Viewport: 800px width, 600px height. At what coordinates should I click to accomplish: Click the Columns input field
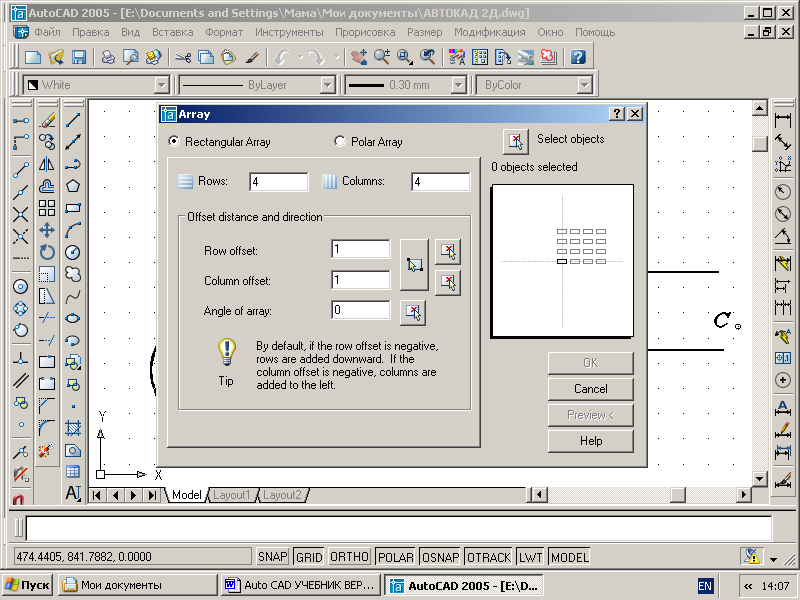click(440, 182)
